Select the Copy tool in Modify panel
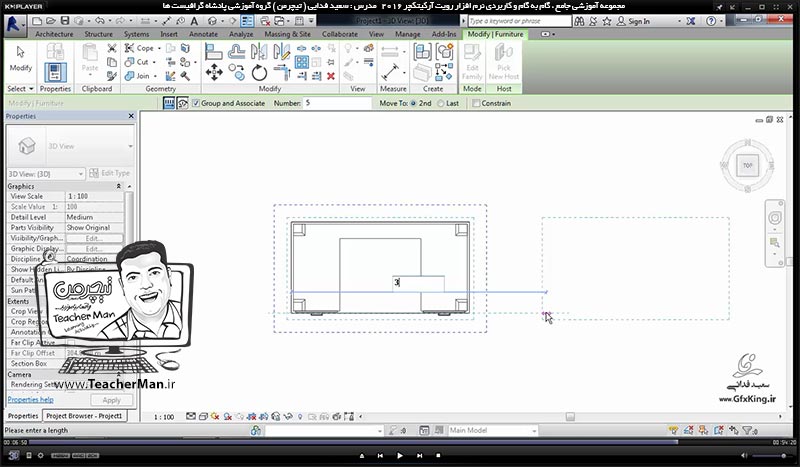Image resolution: width=800 pixels, height=467 pixels. (x=236, y=72)
